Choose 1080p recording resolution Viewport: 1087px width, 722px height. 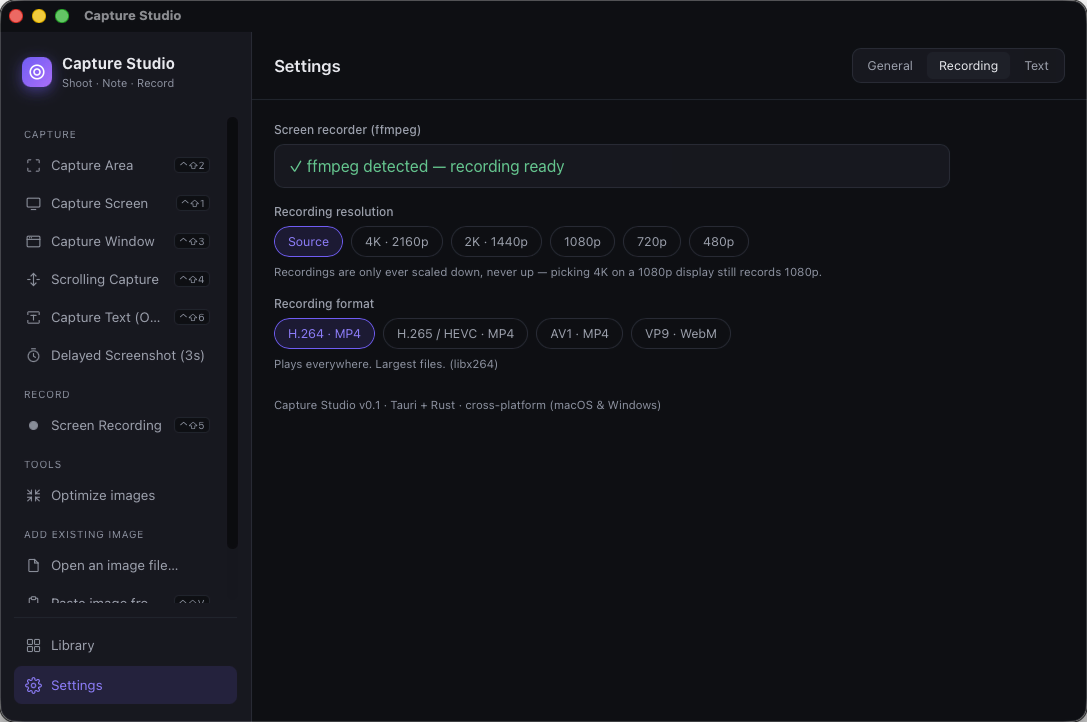[582, 242]
